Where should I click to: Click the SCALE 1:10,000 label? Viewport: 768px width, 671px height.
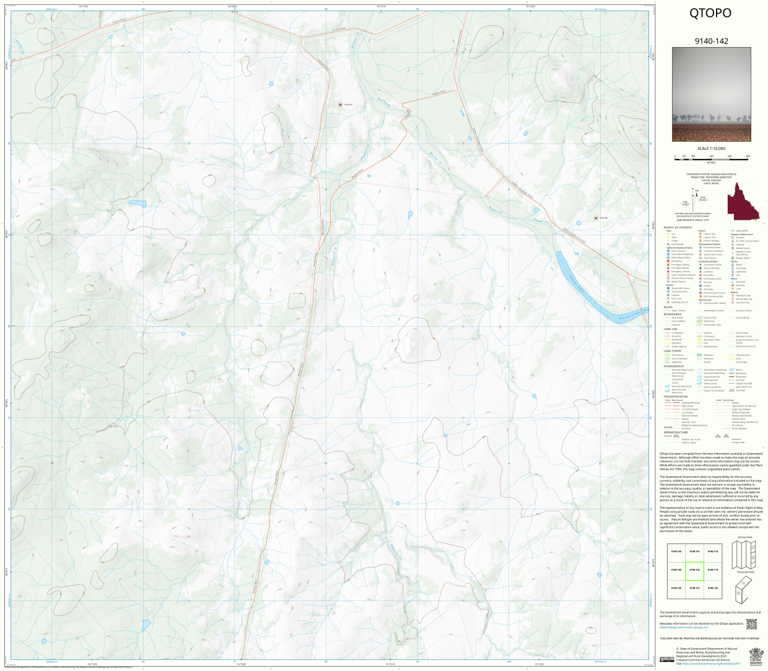(711, 148)
